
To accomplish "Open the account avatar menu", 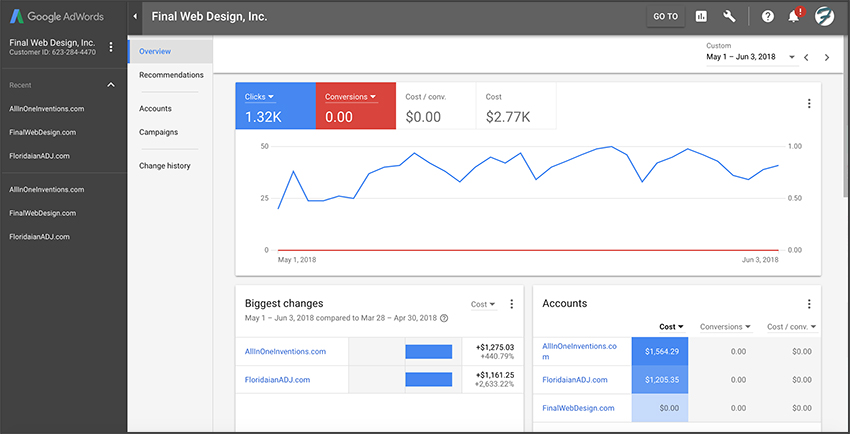I will click(x=825, y=16).
